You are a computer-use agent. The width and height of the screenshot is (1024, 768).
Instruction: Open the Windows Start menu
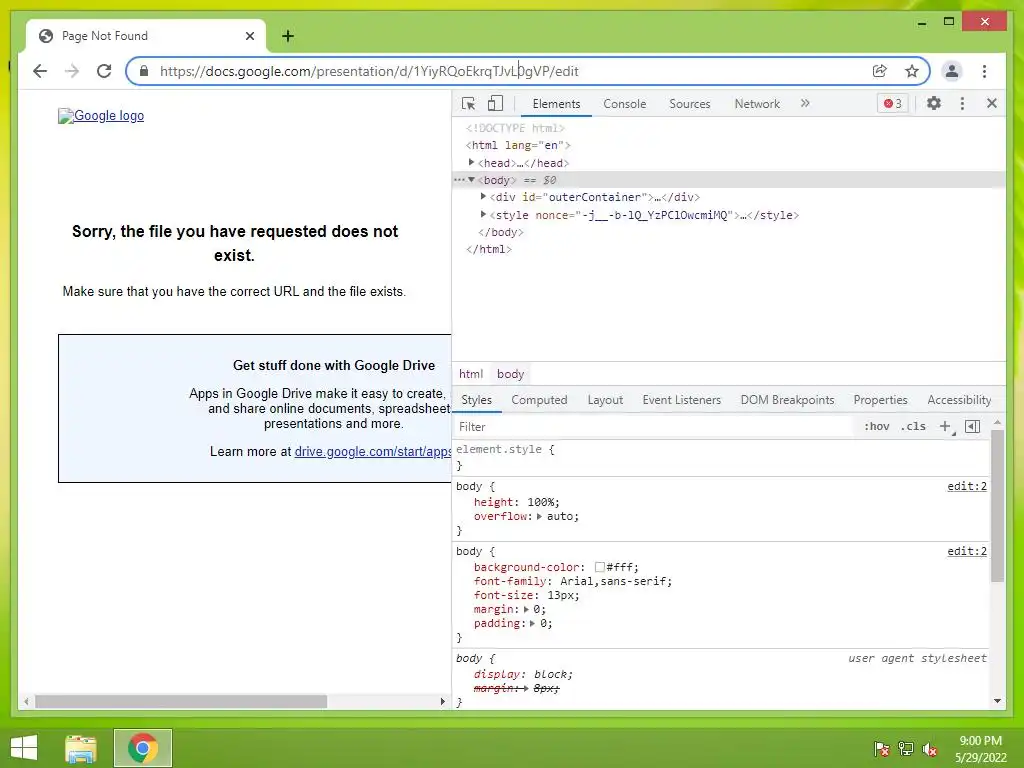coord(24,748)
